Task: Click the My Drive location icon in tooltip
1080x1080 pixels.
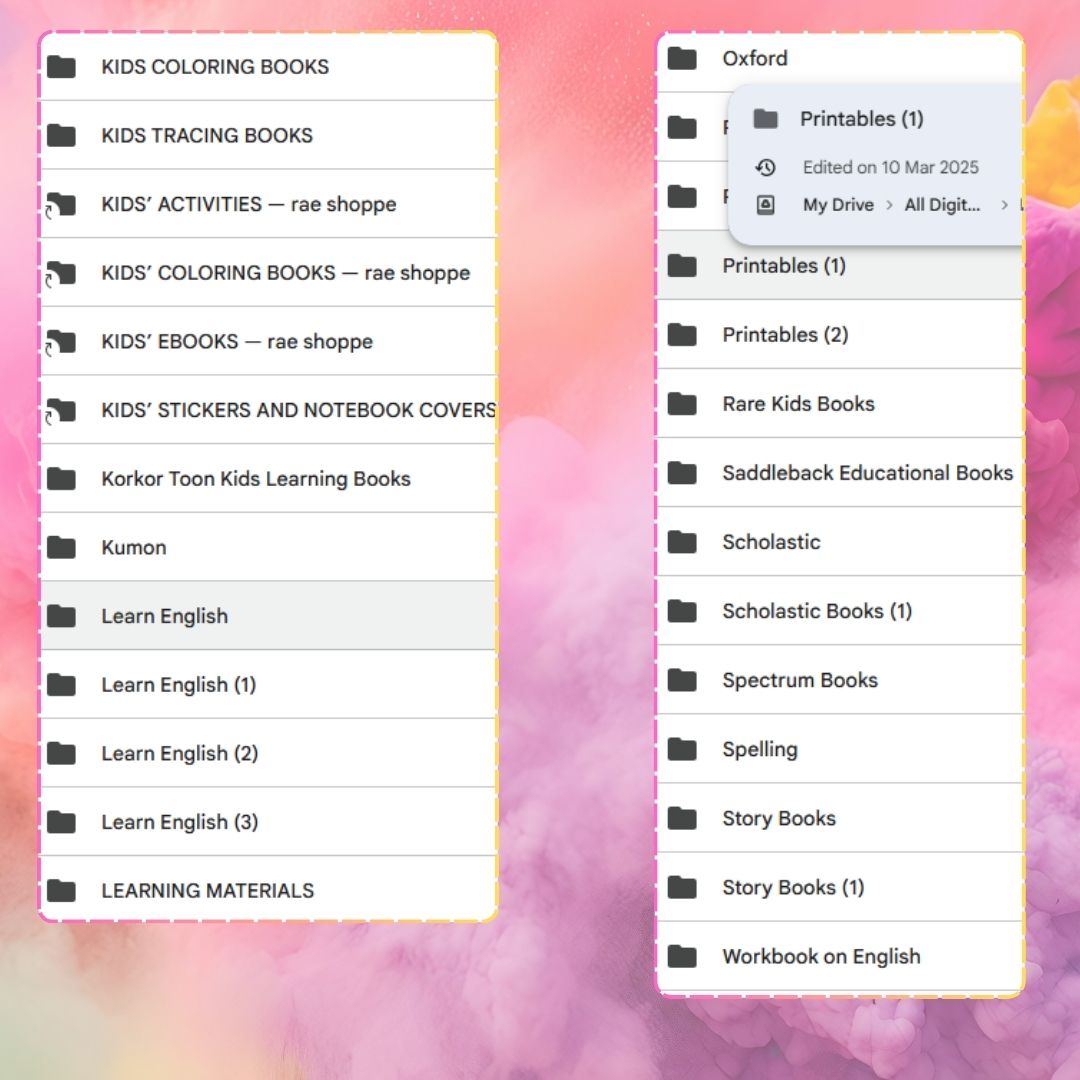Action: (x=766, y=205)
